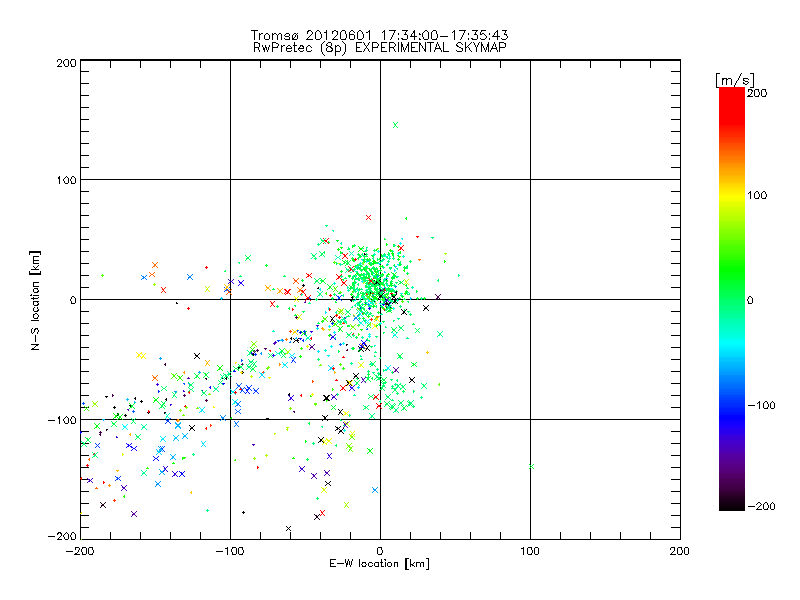Click the N-S axis tick label "100"
Viewport: 800px width, 600px height.
click(66, 180)
